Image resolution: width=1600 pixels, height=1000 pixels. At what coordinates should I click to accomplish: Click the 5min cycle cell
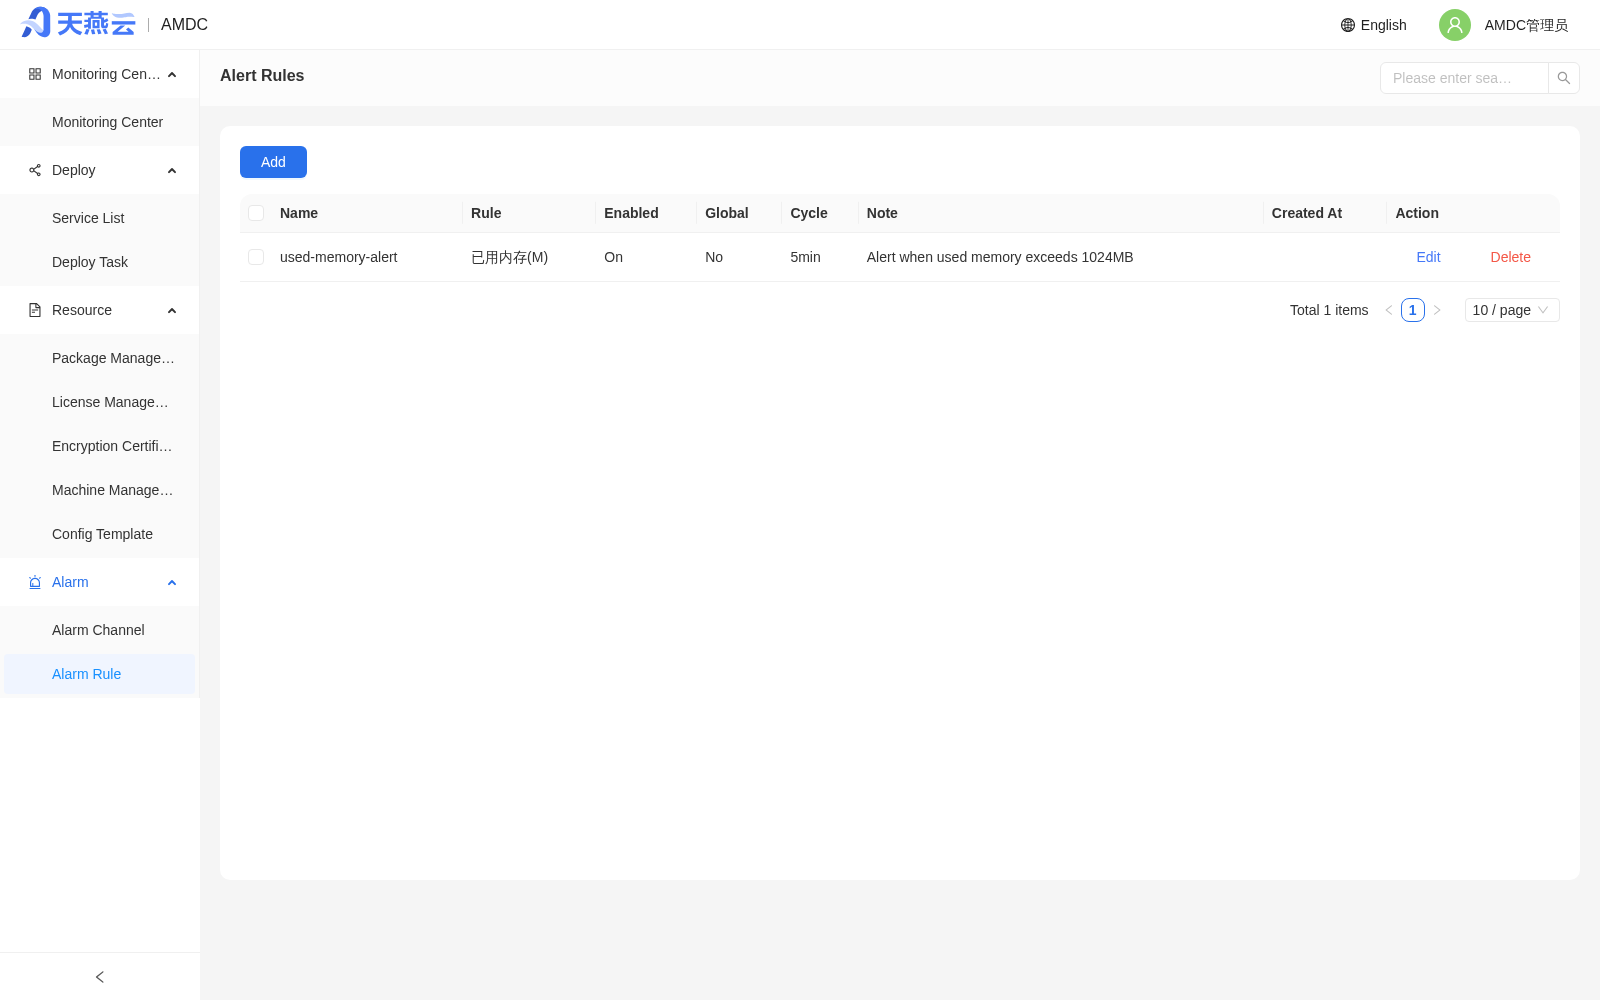pos(805,257)
